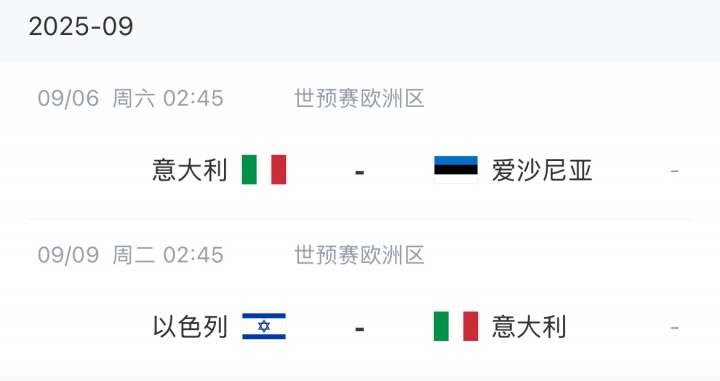Click 世预赛欧洲区 label of first match

[x=359, y=98]
